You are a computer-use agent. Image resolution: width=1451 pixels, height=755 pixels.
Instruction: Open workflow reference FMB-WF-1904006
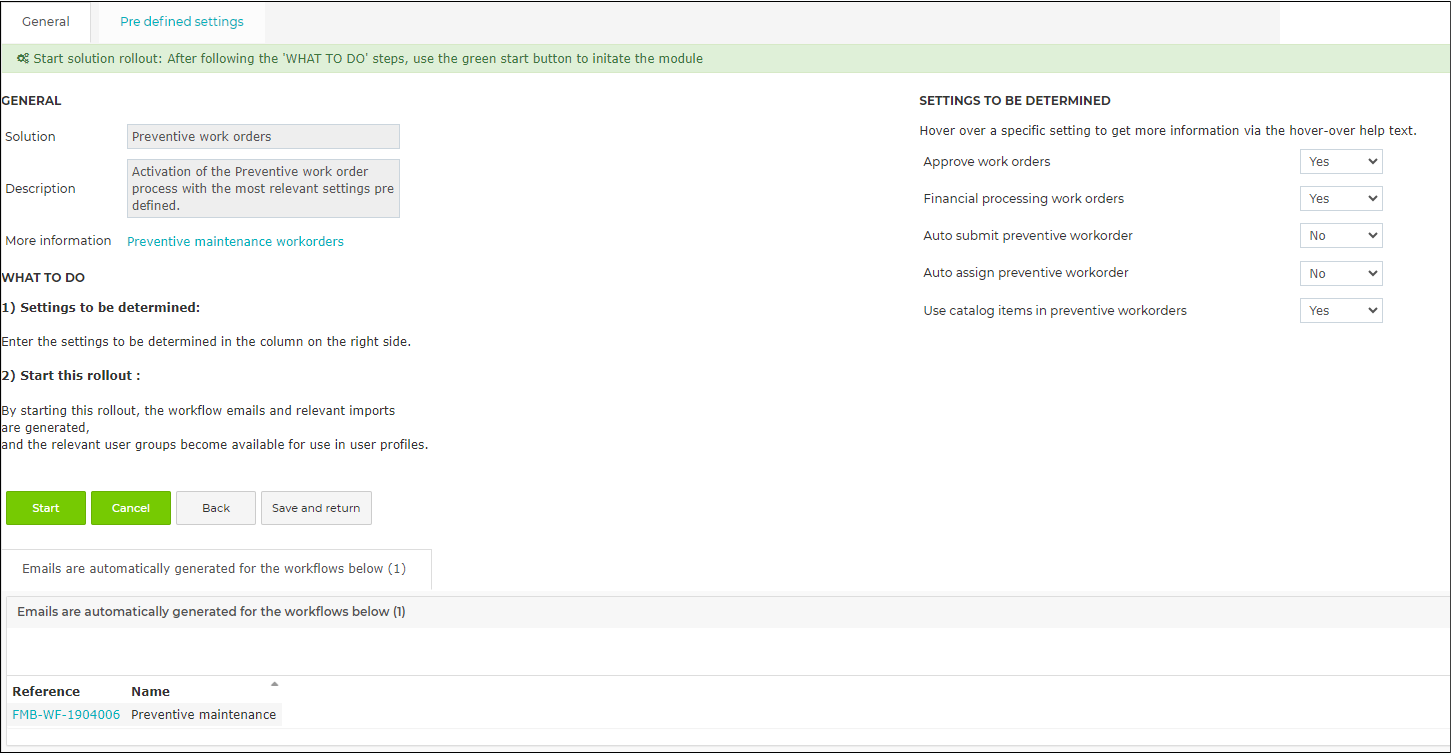click(66, 715)
